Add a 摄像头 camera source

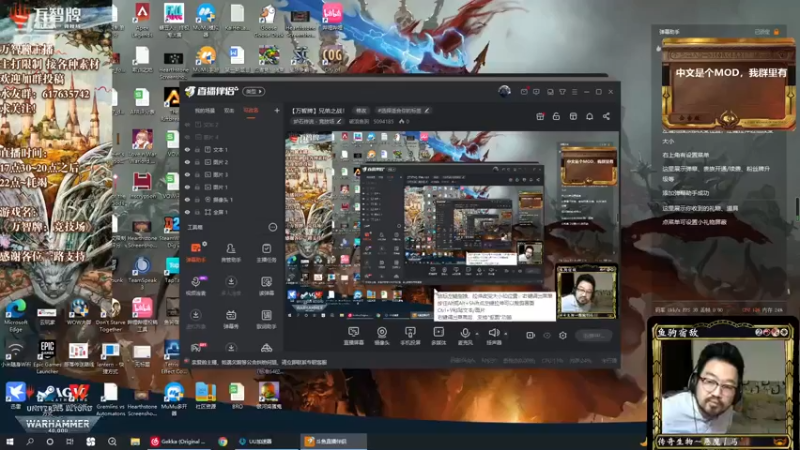click(382, 336)
